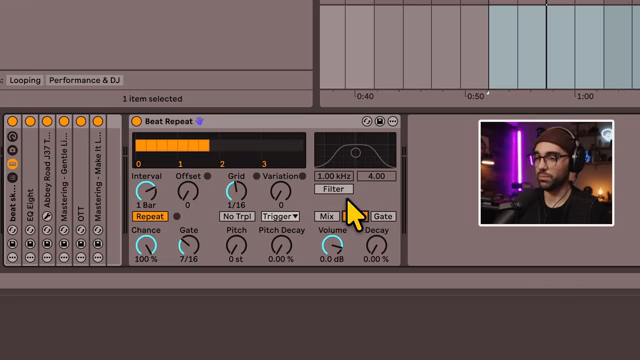Click the 1.00 kHz filter frequency field
The width and height of the screenshot is (640, 360).
(334, 176)
